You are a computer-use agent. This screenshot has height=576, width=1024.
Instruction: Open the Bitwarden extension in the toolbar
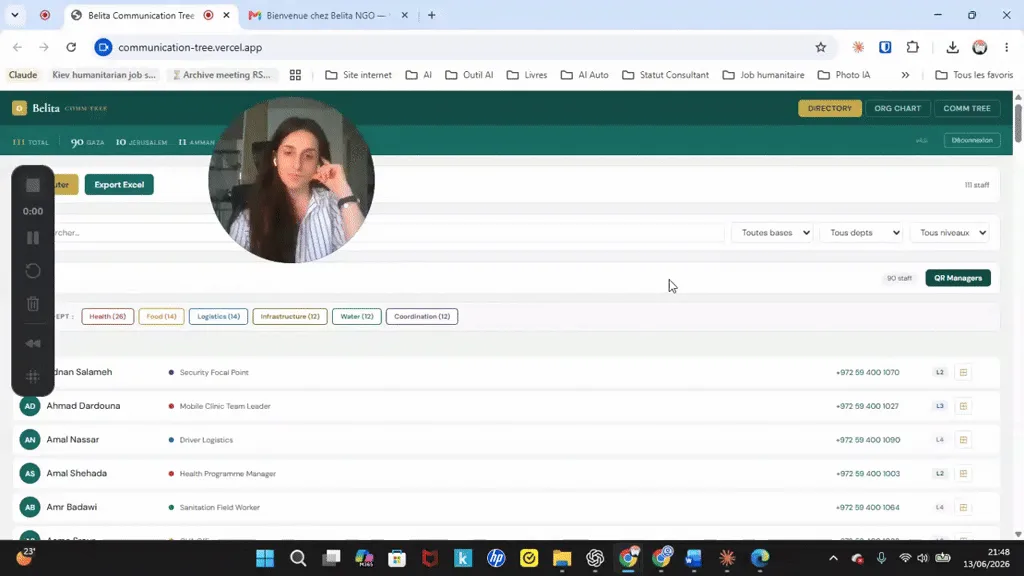pyautogui.click(x=885, y=47)
